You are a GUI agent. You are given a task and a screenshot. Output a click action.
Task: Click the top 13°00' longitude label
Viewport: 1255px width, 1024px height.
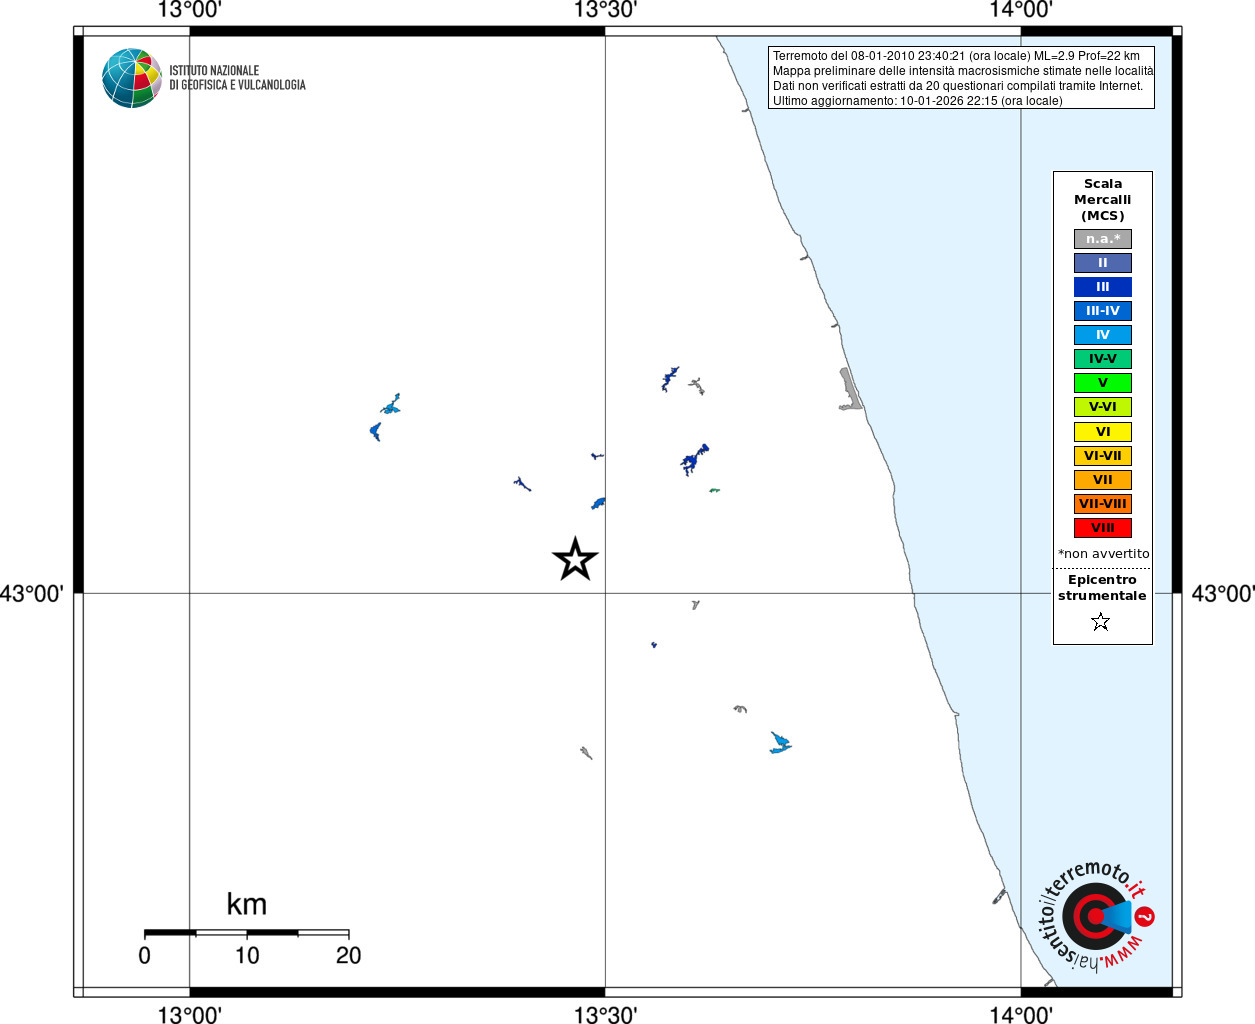click(x=189, y=11)
